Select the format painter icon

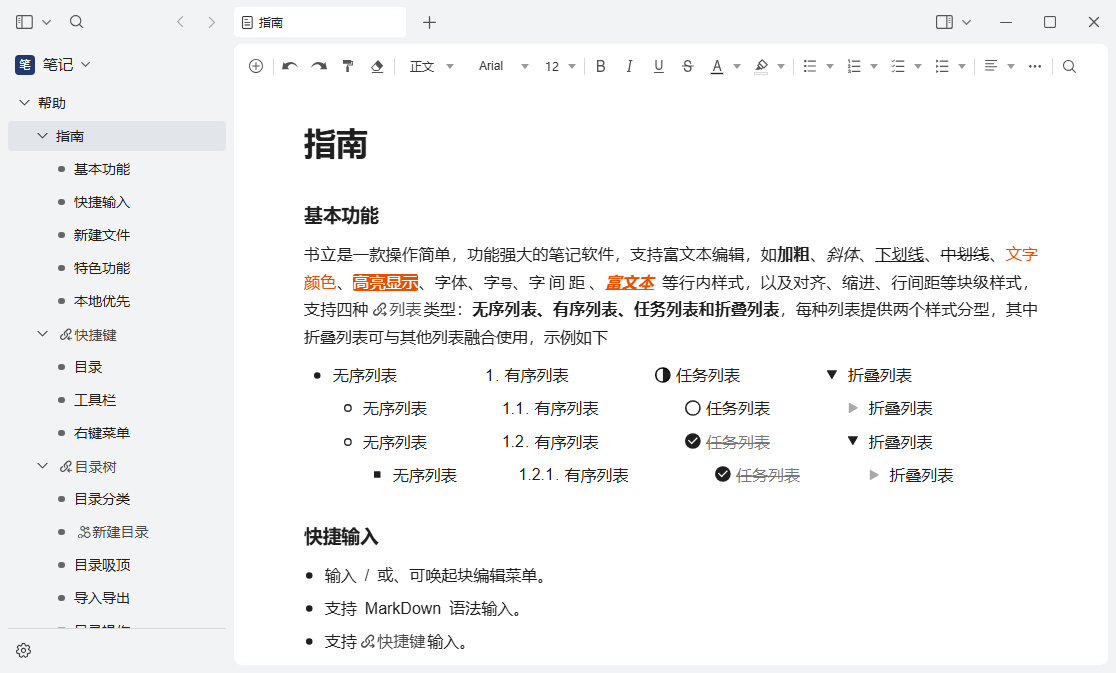(x=348, y=65)
